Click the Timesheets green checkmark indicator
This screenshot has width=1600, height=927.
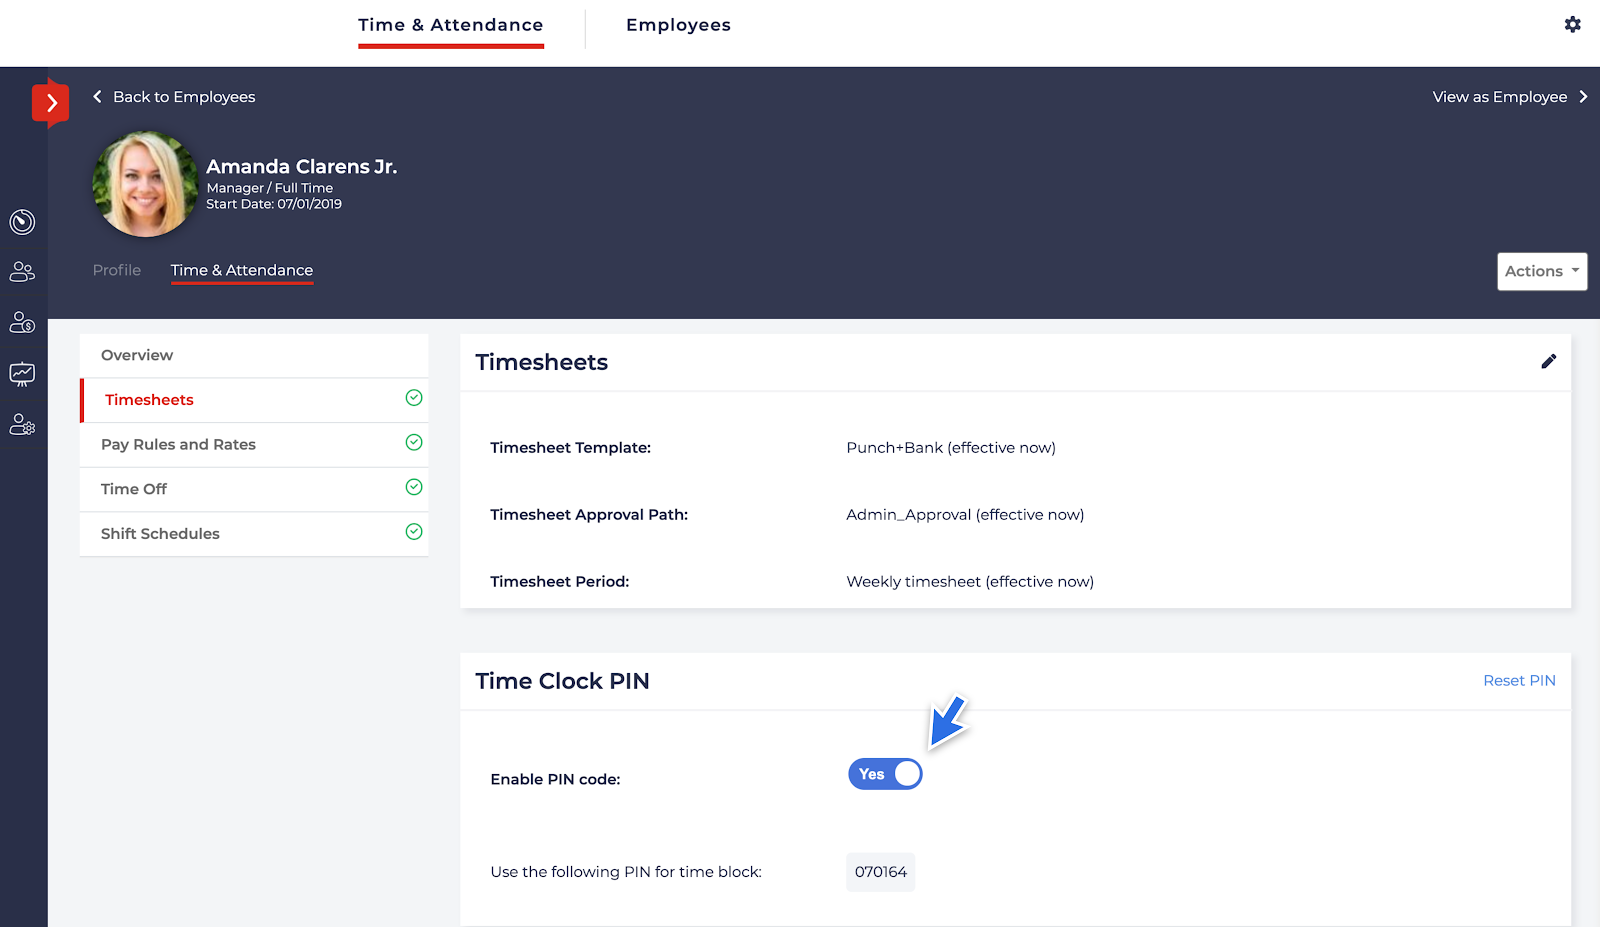413,398
